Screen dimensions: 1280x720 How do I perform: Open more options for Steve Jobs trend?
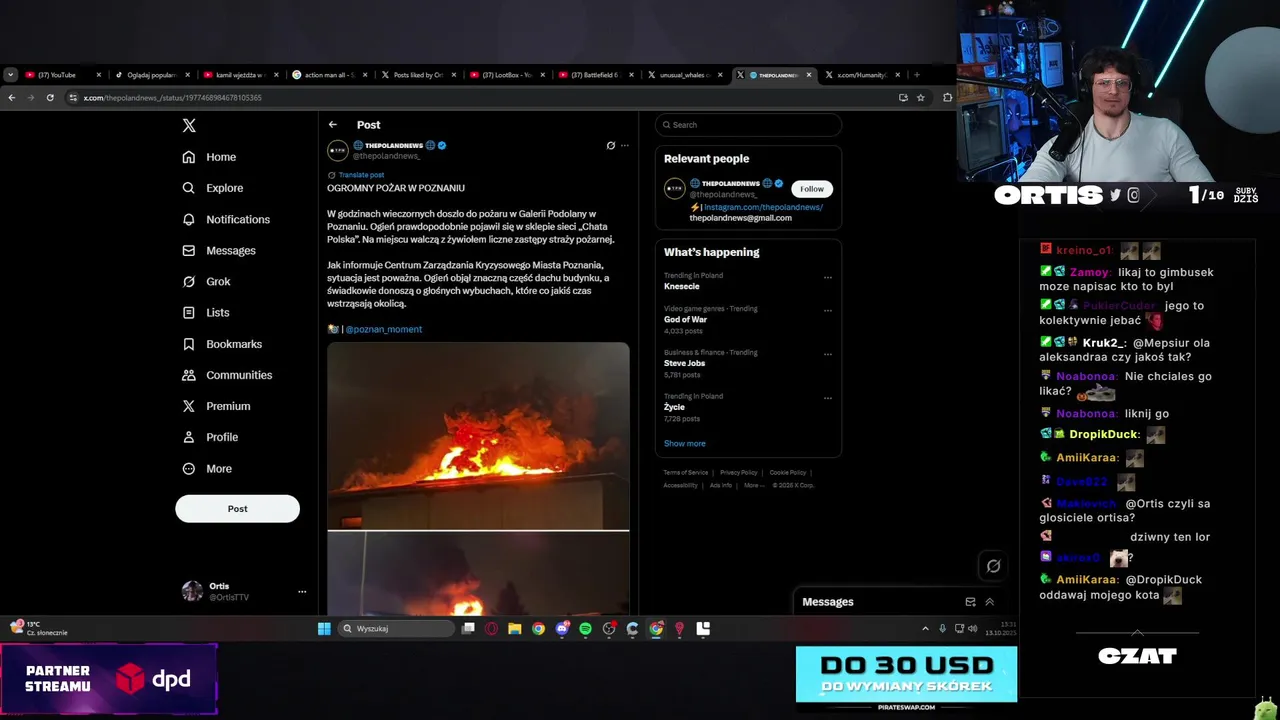tap(827, 354)
